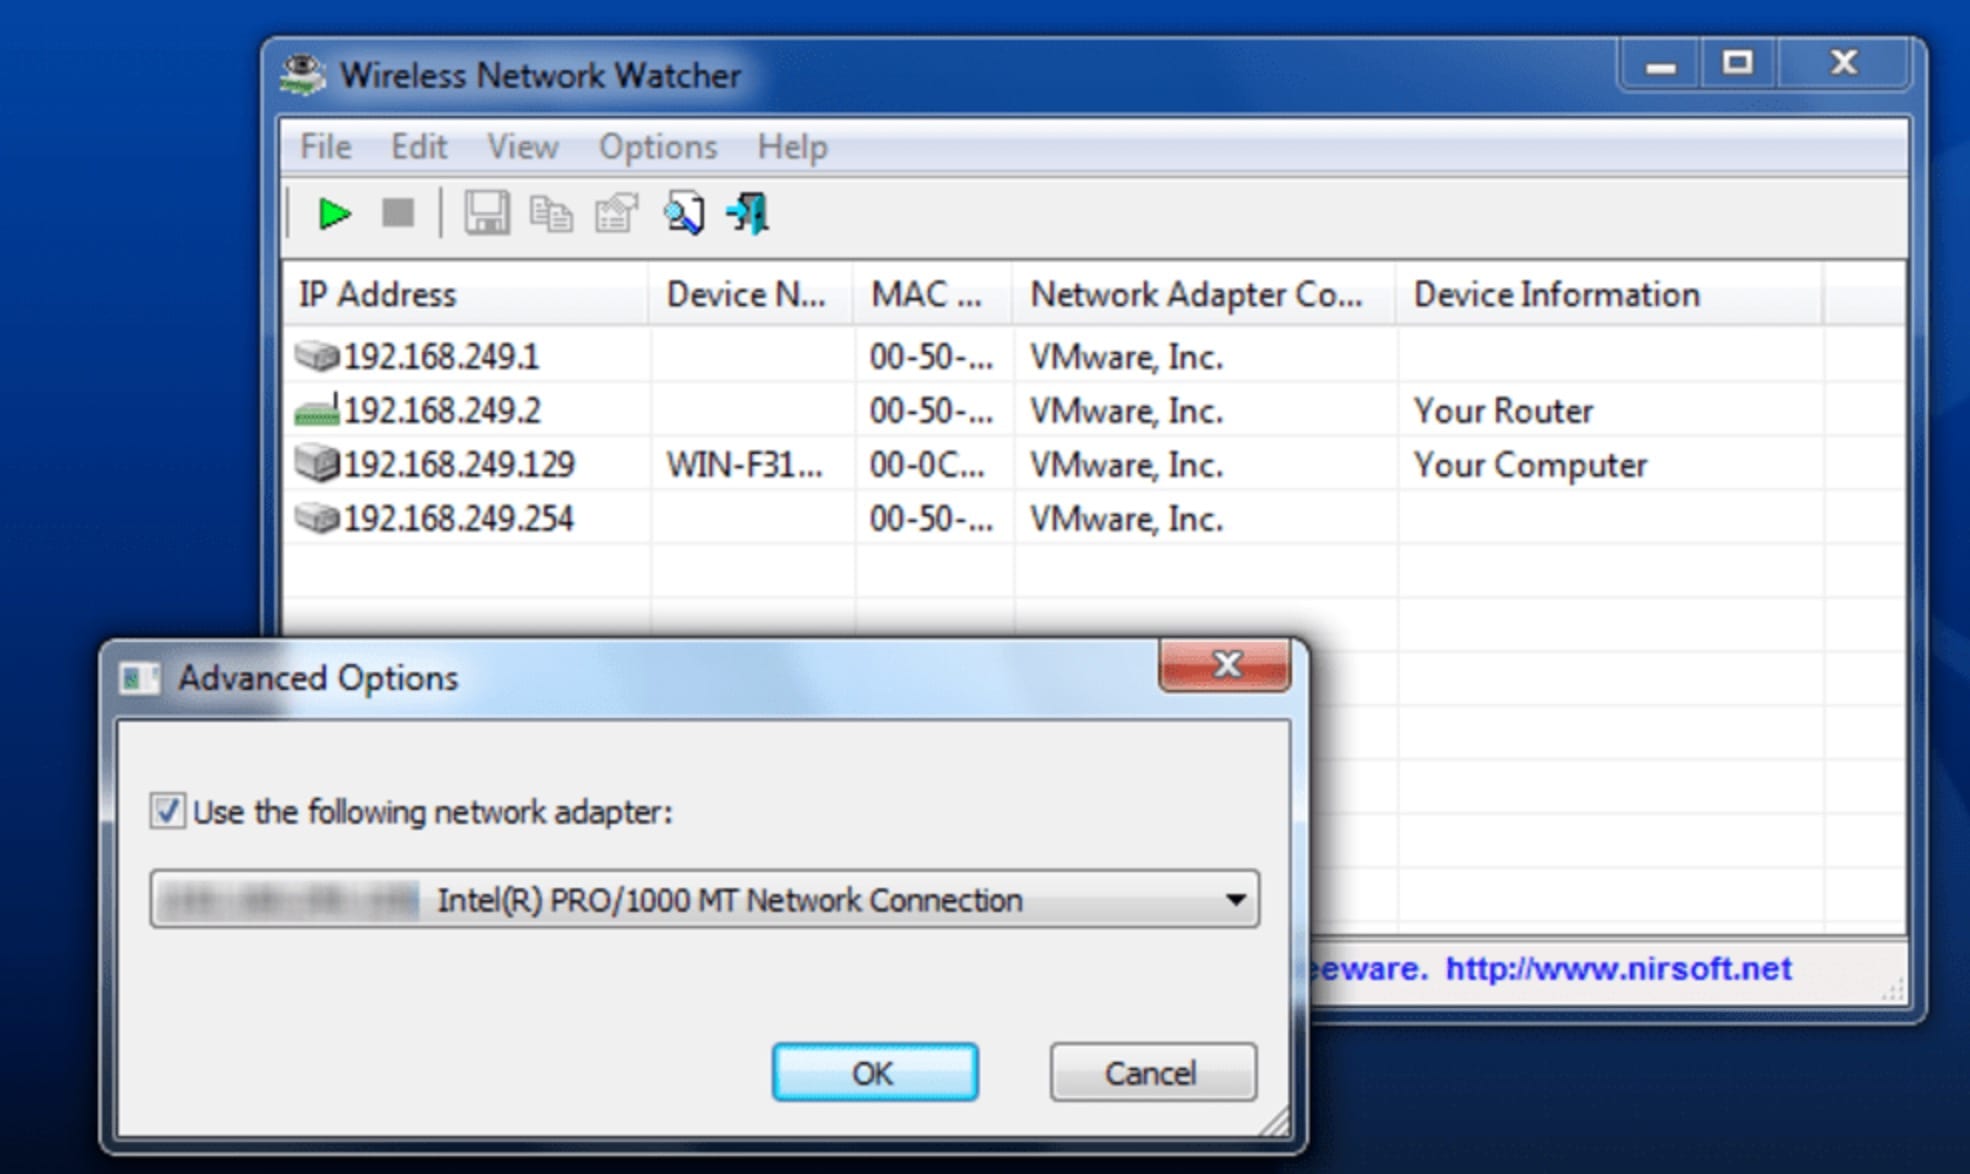Uncheck 'Use the following network adapter'
This screenshot has width=1970, height=1174.
170,813
